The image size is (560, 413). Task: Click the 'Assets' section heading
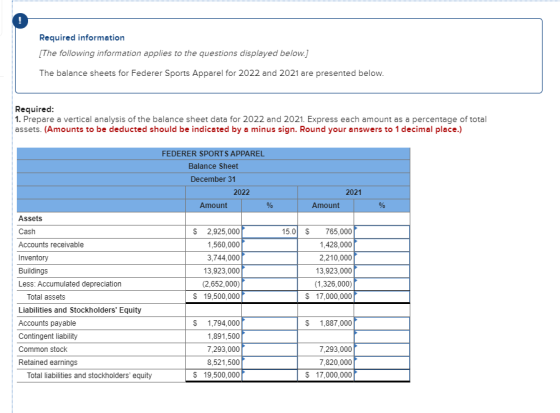pyautogui.click(x=30, y=218)
